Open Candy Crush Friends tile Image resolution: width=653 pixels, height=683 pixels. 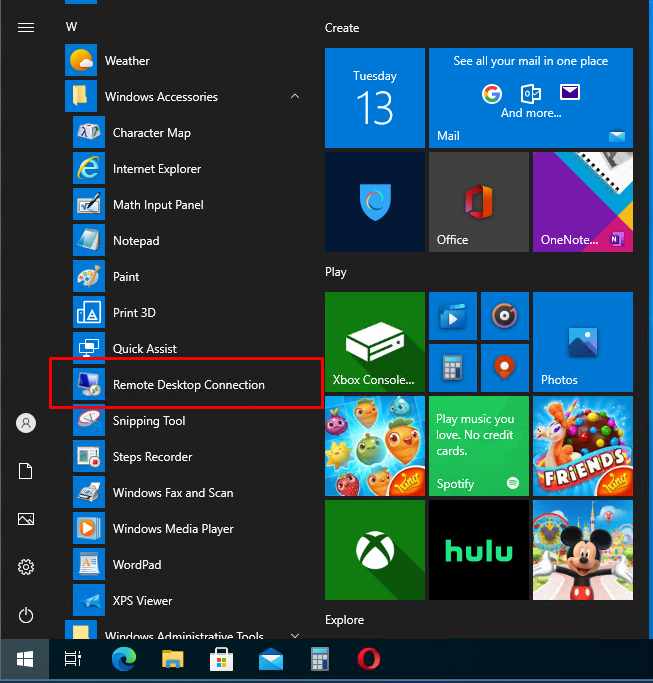pos(583,446)
